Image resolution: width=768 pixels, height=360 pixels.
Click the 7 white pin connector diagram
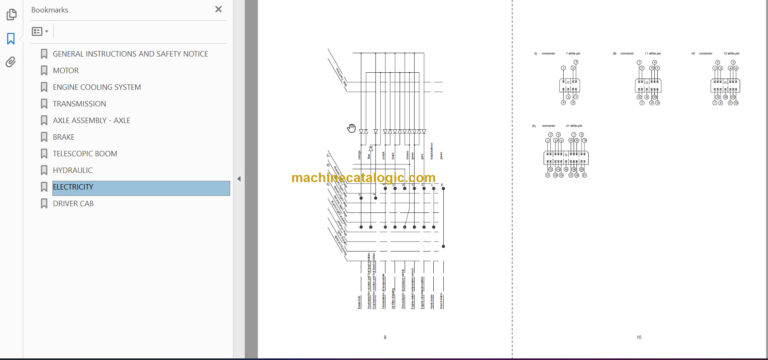click(569, 83)
